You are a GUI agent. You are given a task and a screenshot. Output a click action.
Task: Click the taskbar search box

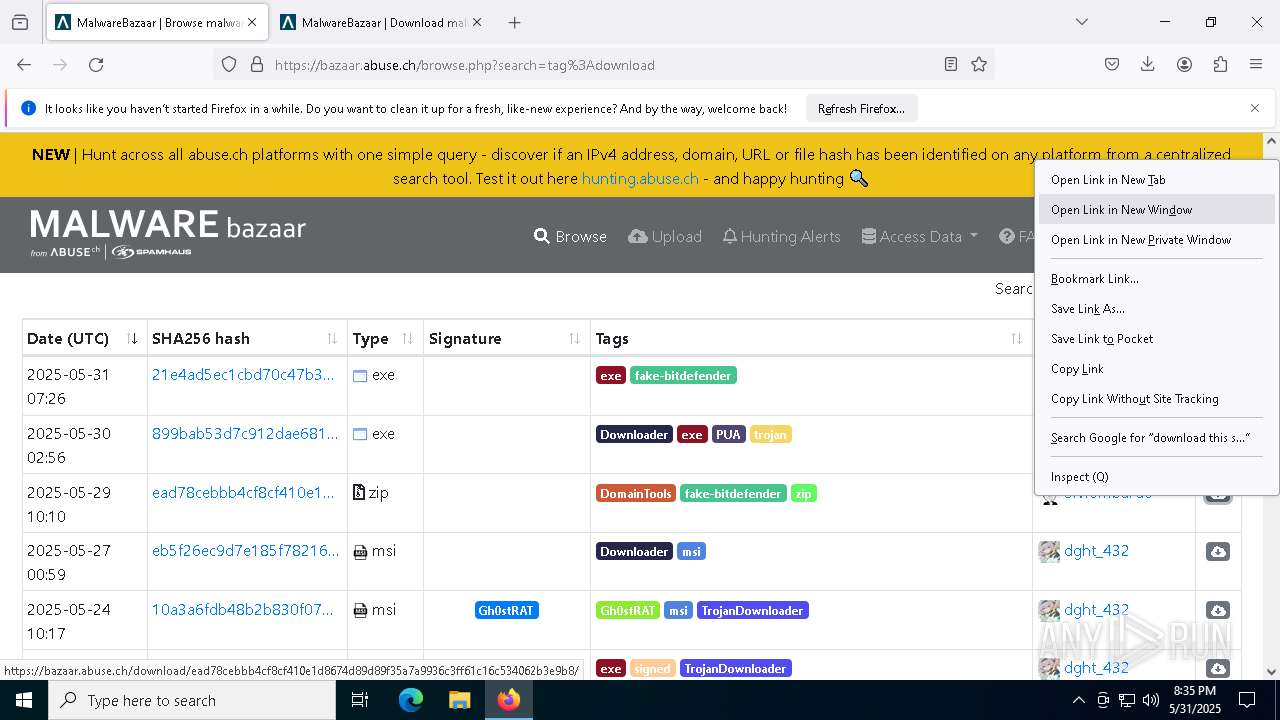click(192, 700)
